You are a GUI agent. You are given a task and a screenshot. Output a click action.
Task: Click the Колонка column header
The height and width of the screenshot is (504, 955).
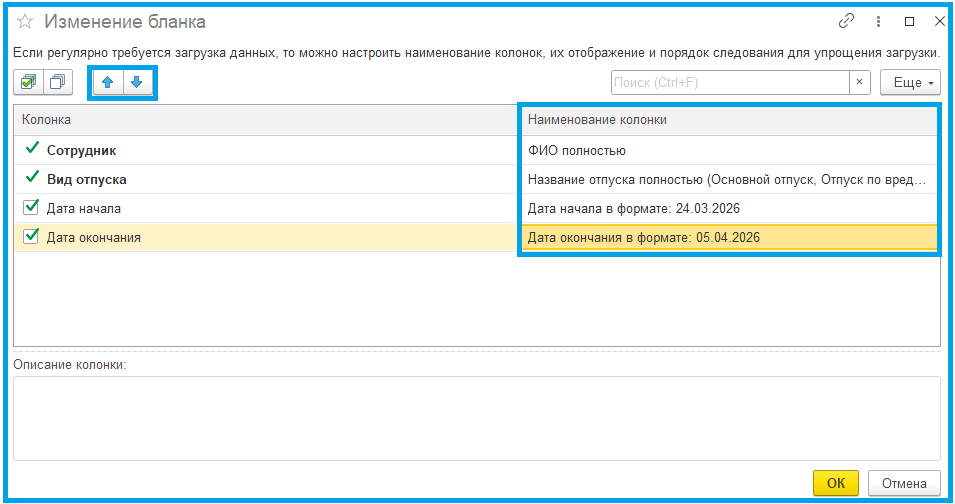pyautogui.click(x=265, y=120)
